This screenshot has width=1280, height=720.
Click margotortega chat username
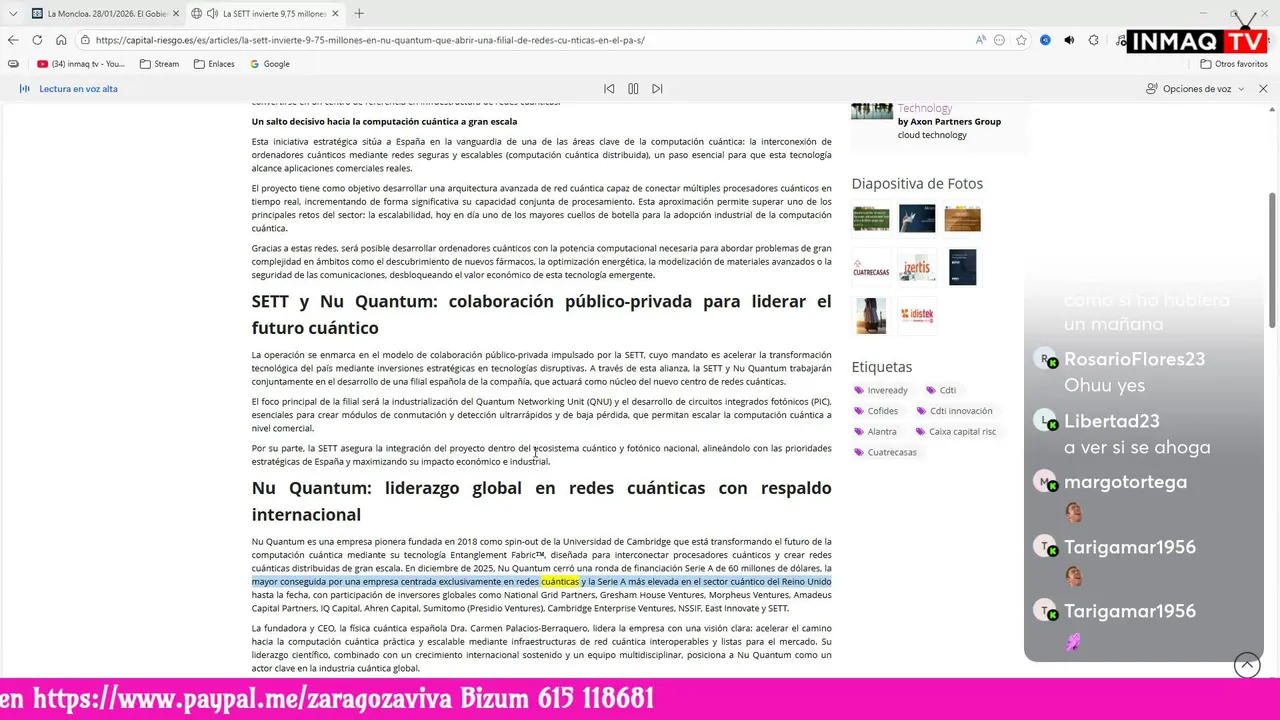coord(1125,482)
